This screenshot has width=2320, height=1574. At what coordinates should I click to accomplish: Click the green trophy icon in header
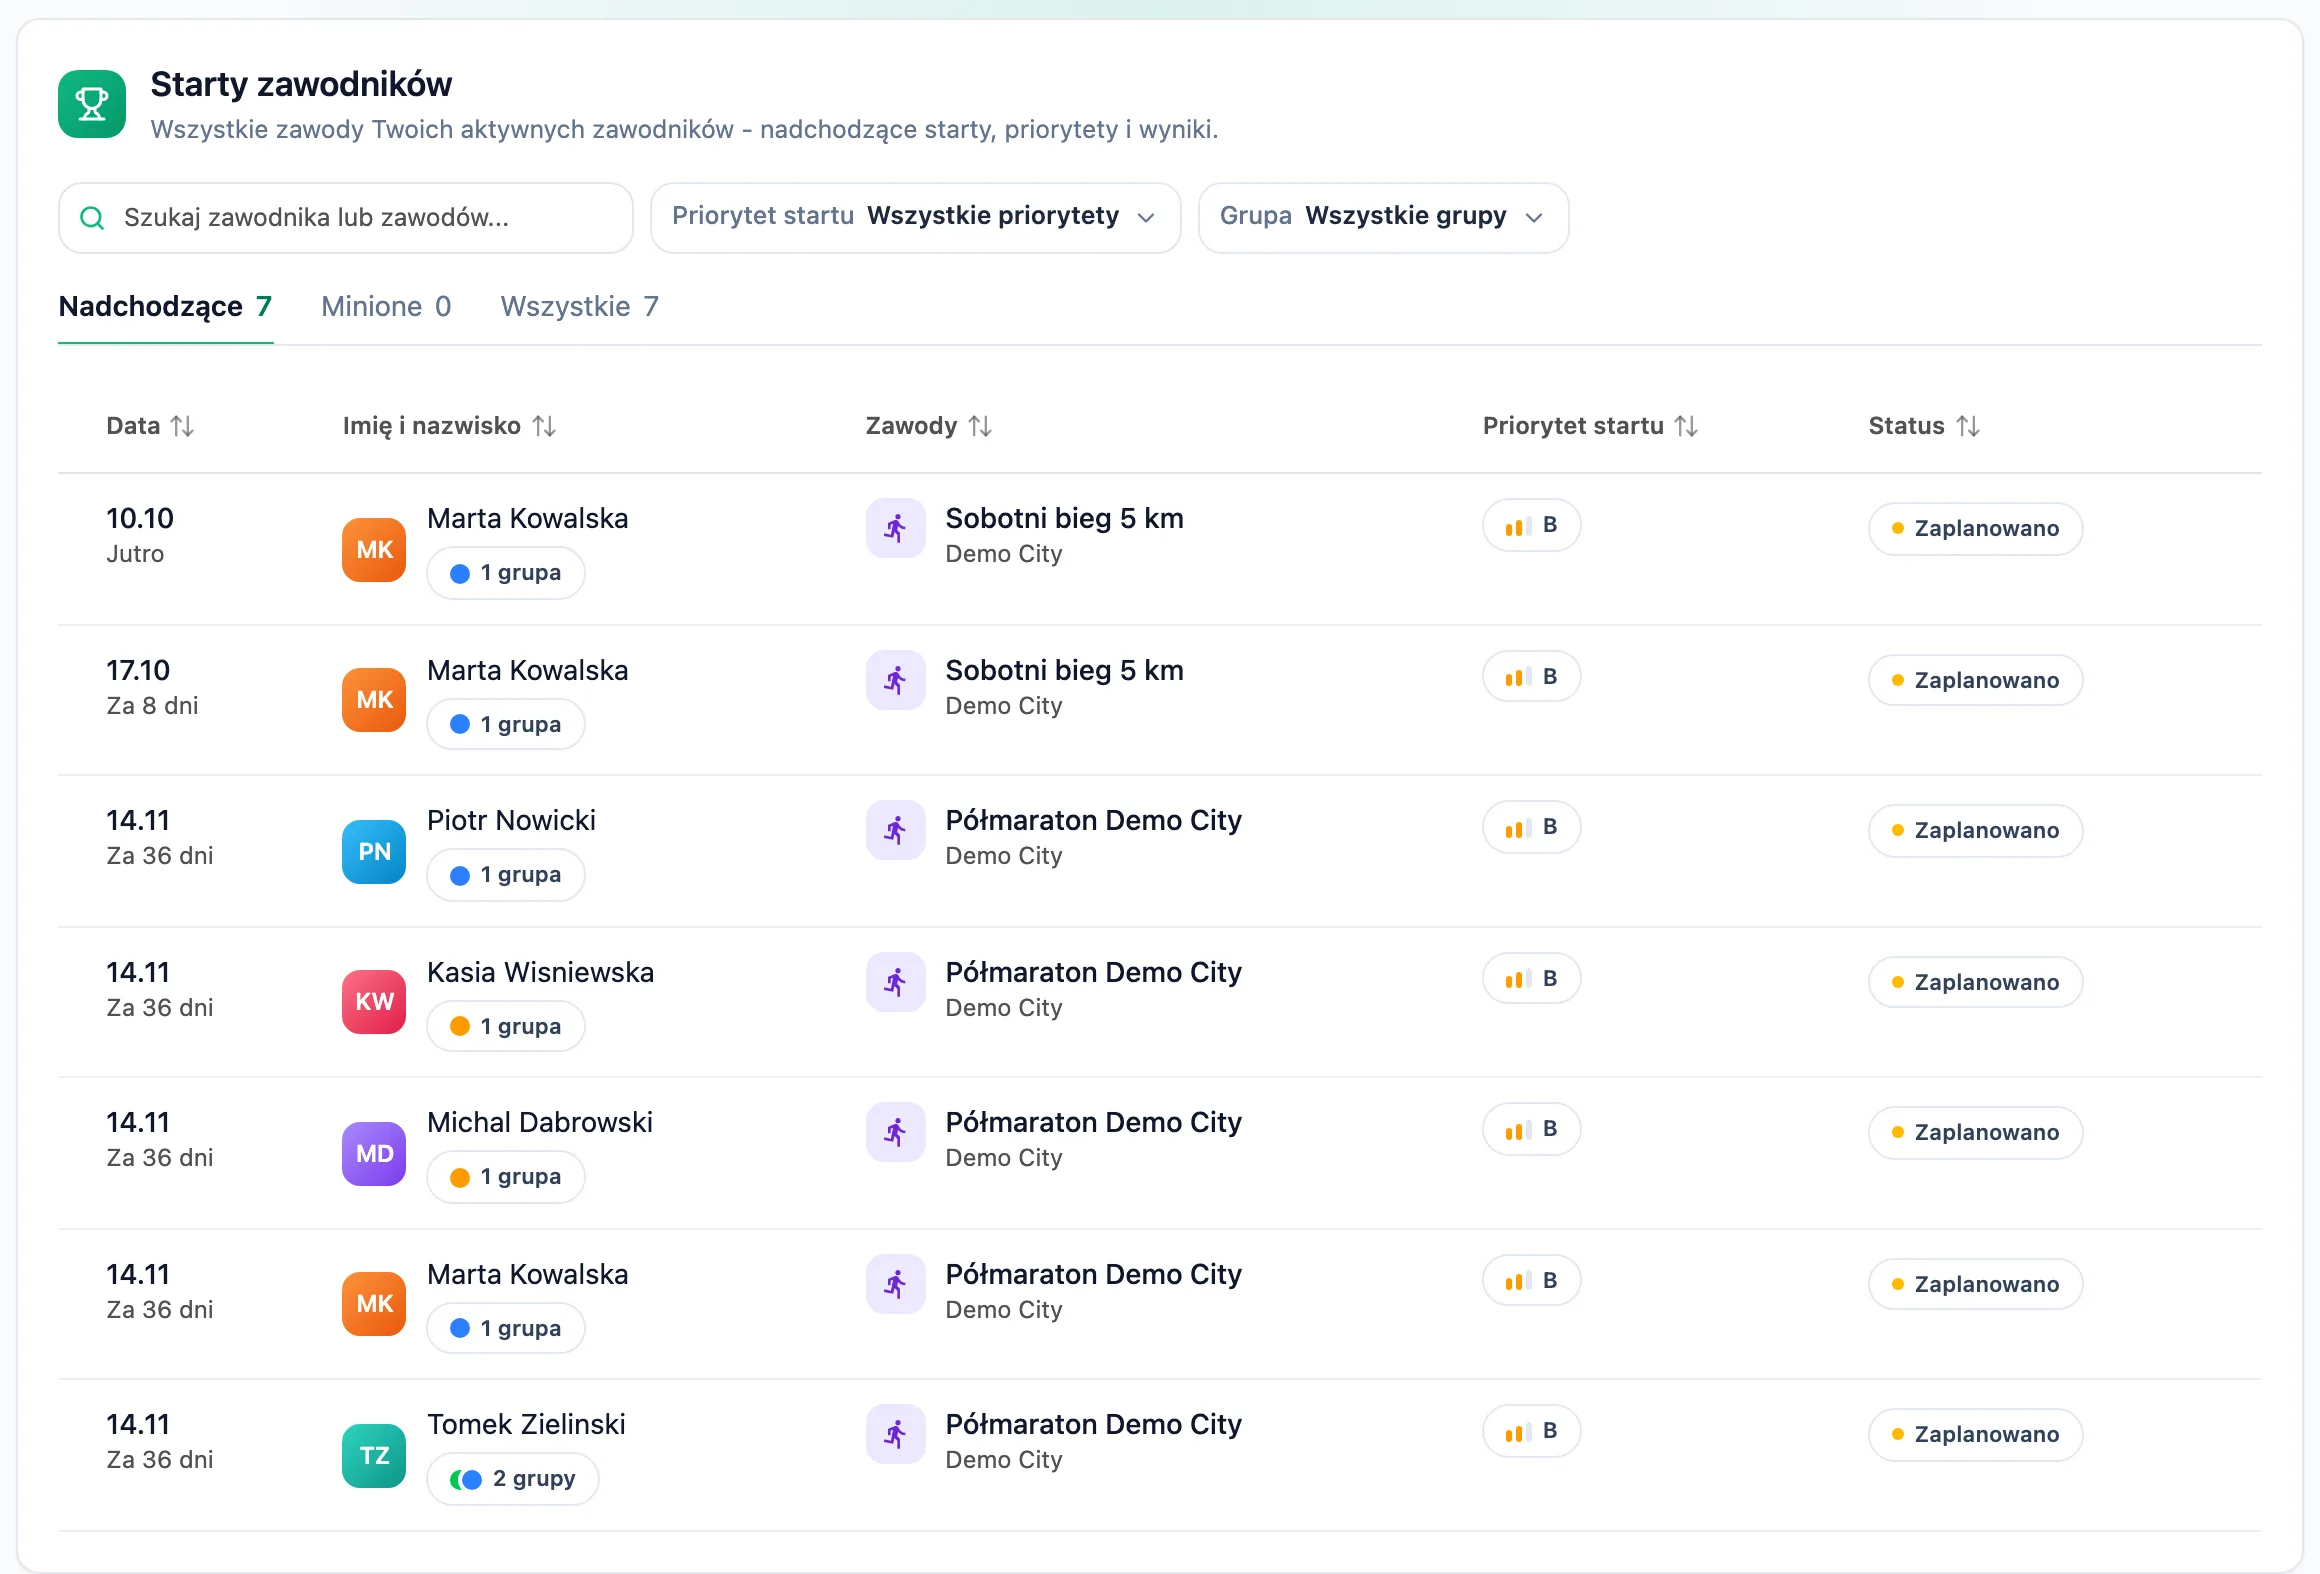click(x=92, y=104)
